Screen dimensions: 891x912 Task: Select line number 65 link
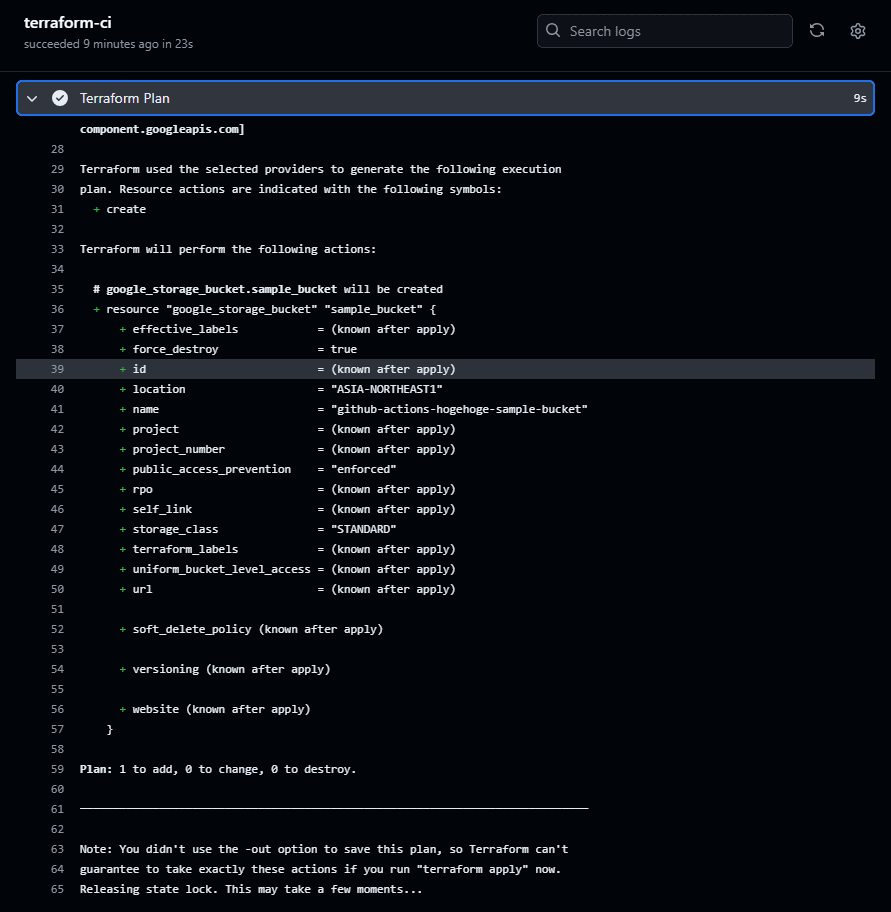(57, 889)
